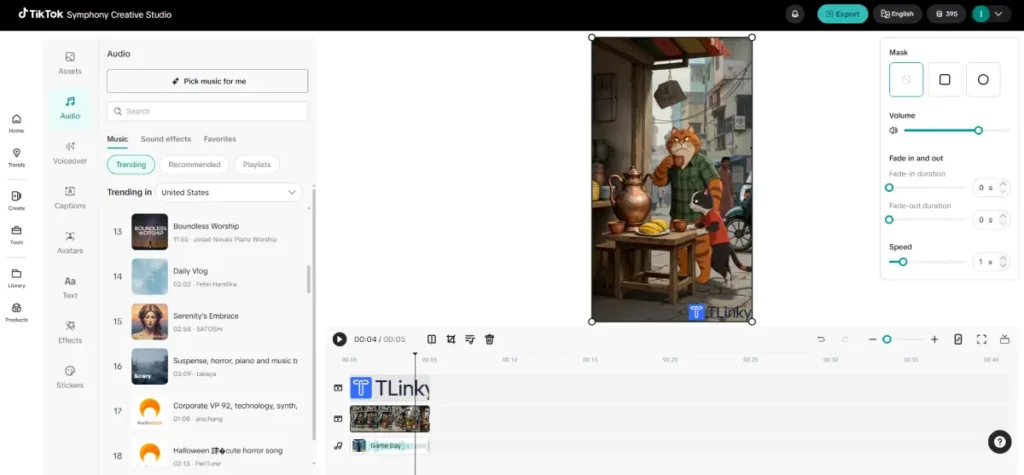Select the TLinky clip on timeline

click(389, 388)
